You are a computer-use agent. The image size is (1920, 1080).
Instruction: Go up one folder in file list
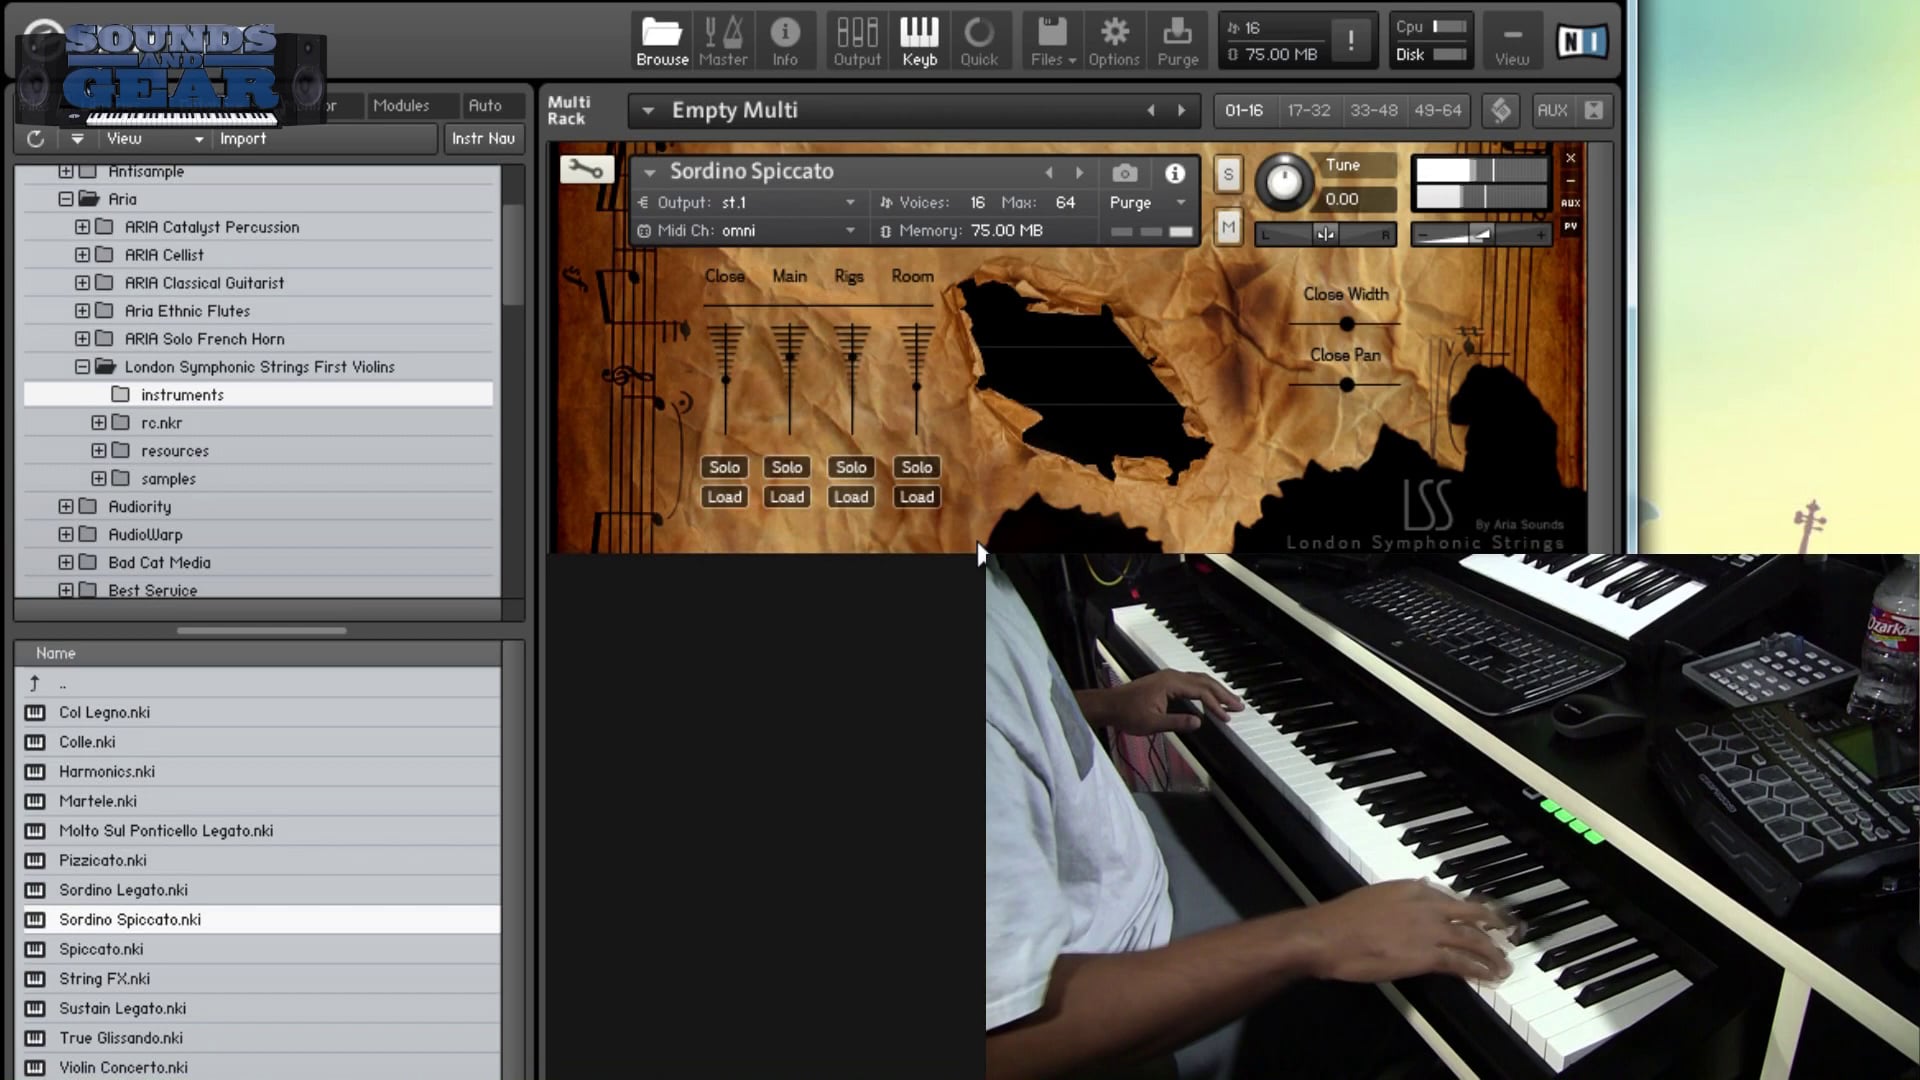coord(35,683)
